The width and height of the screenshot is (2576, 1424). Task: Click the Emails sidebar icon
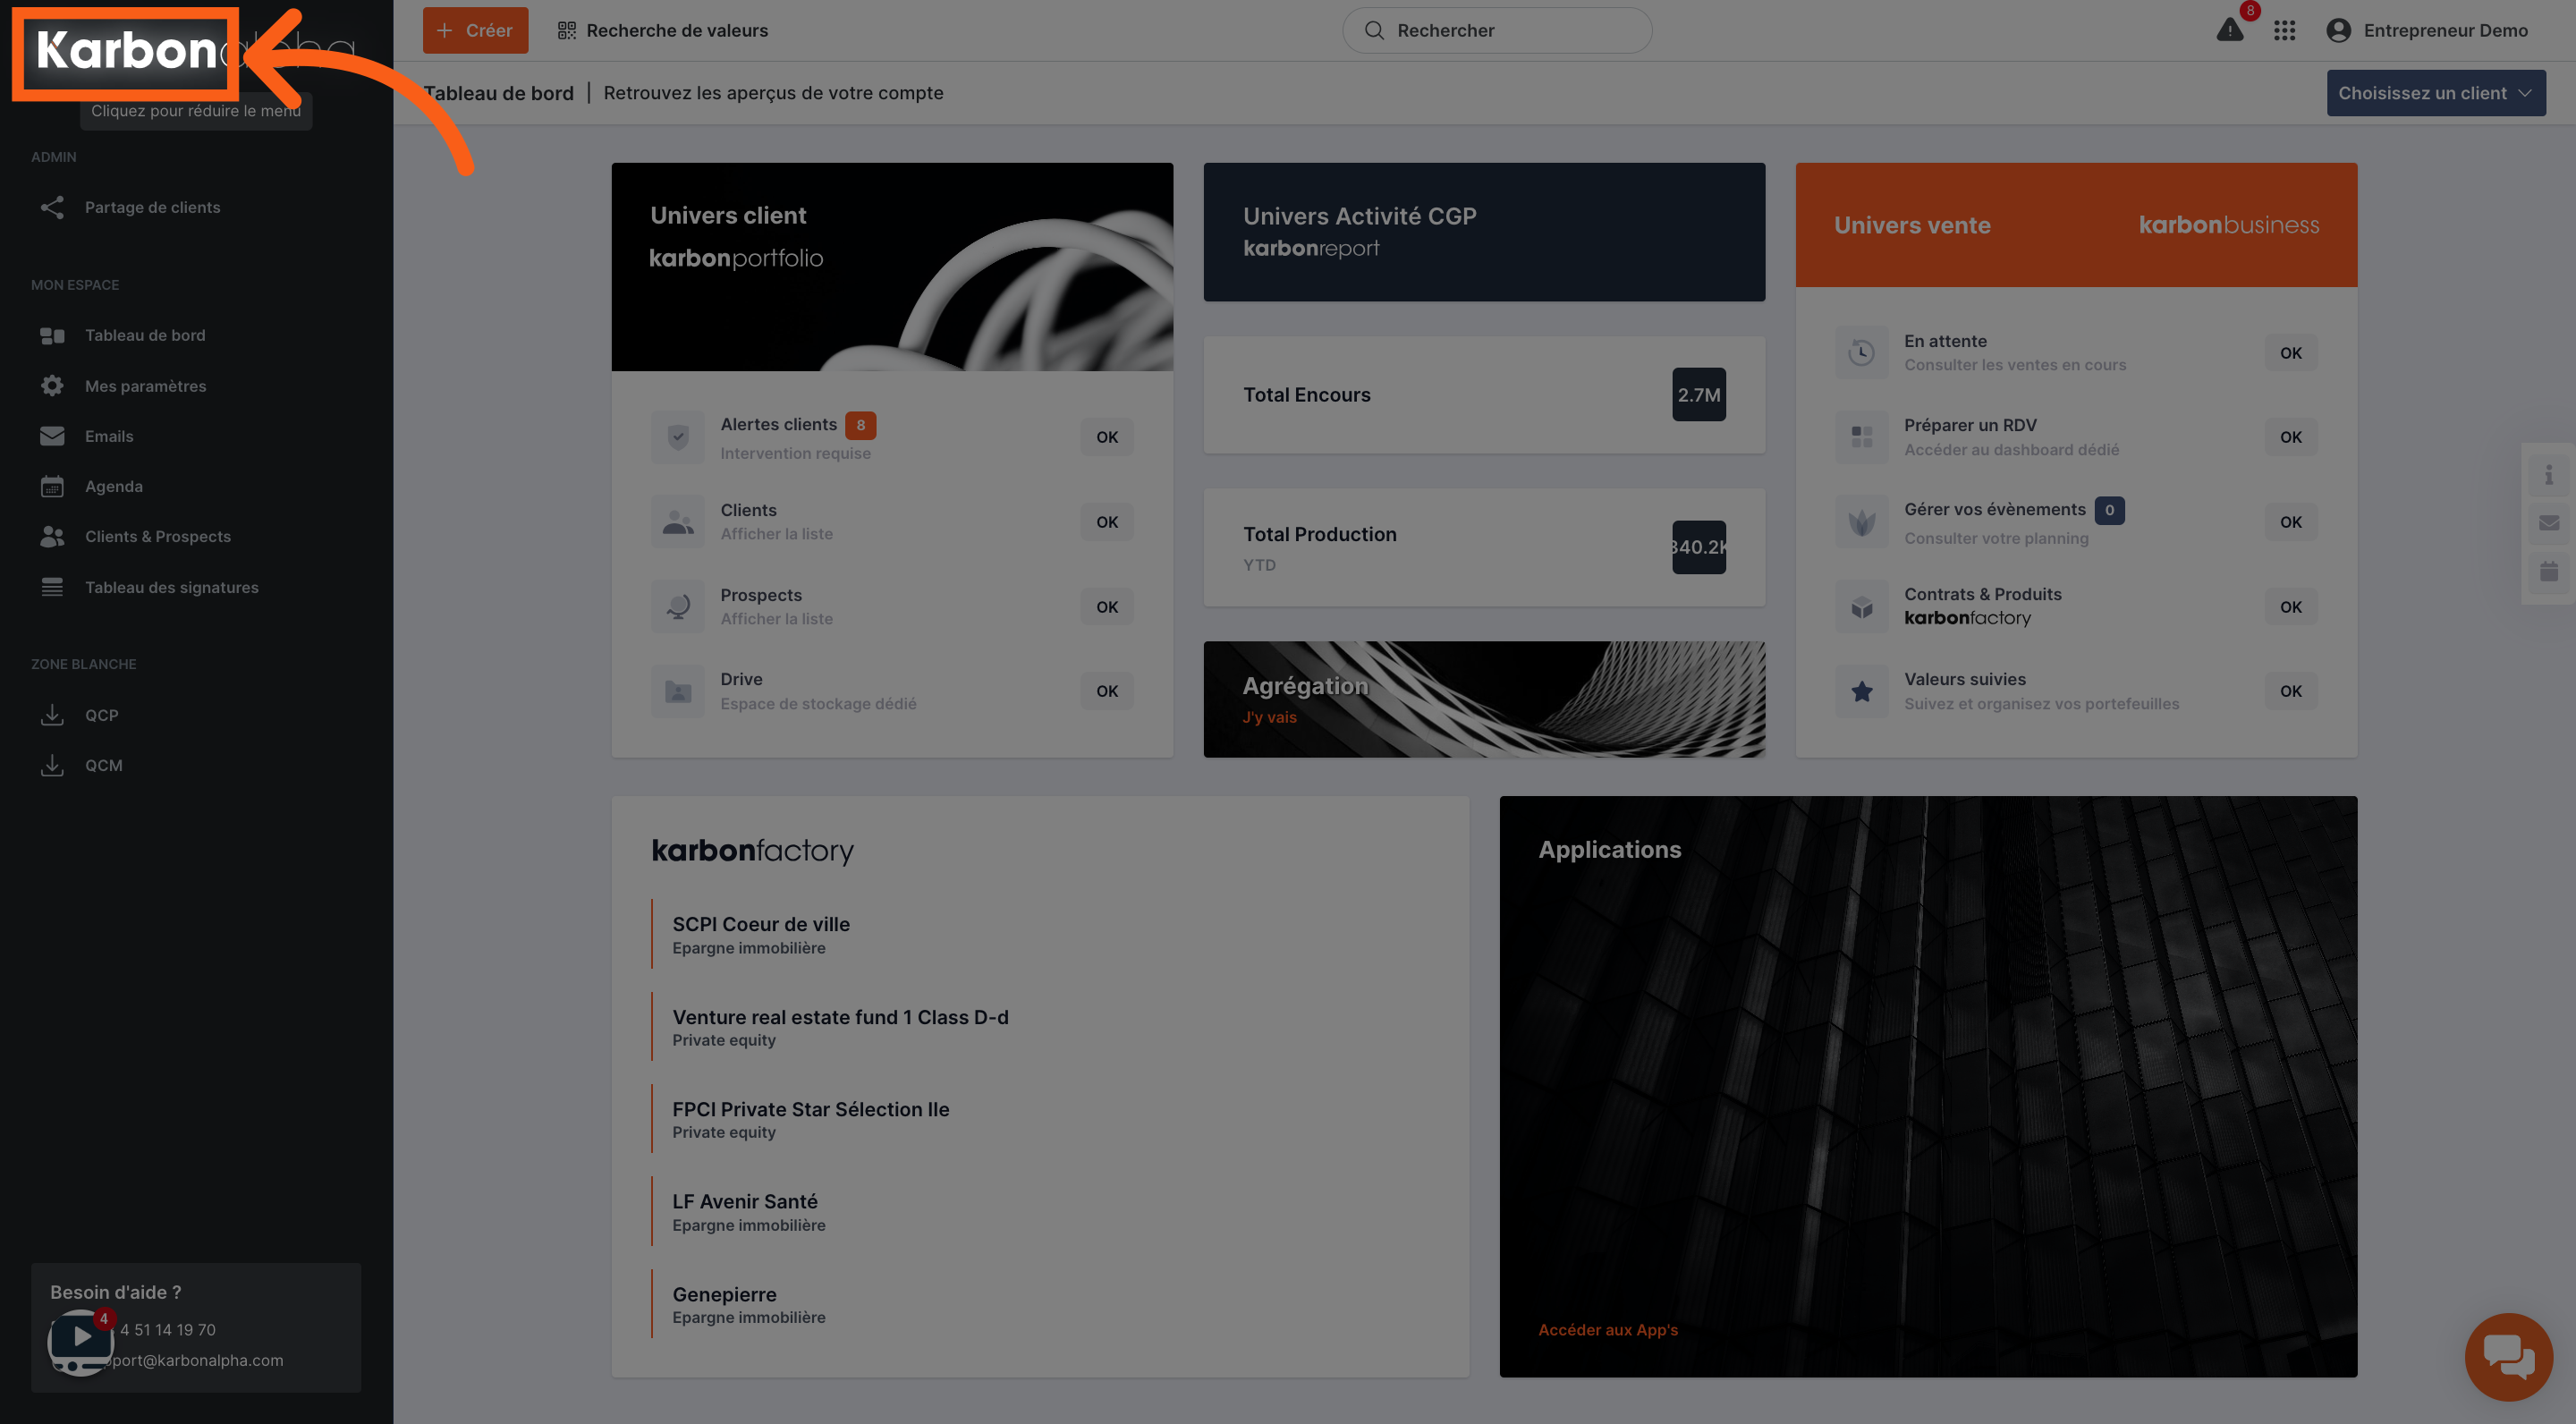tap(51, 435)
